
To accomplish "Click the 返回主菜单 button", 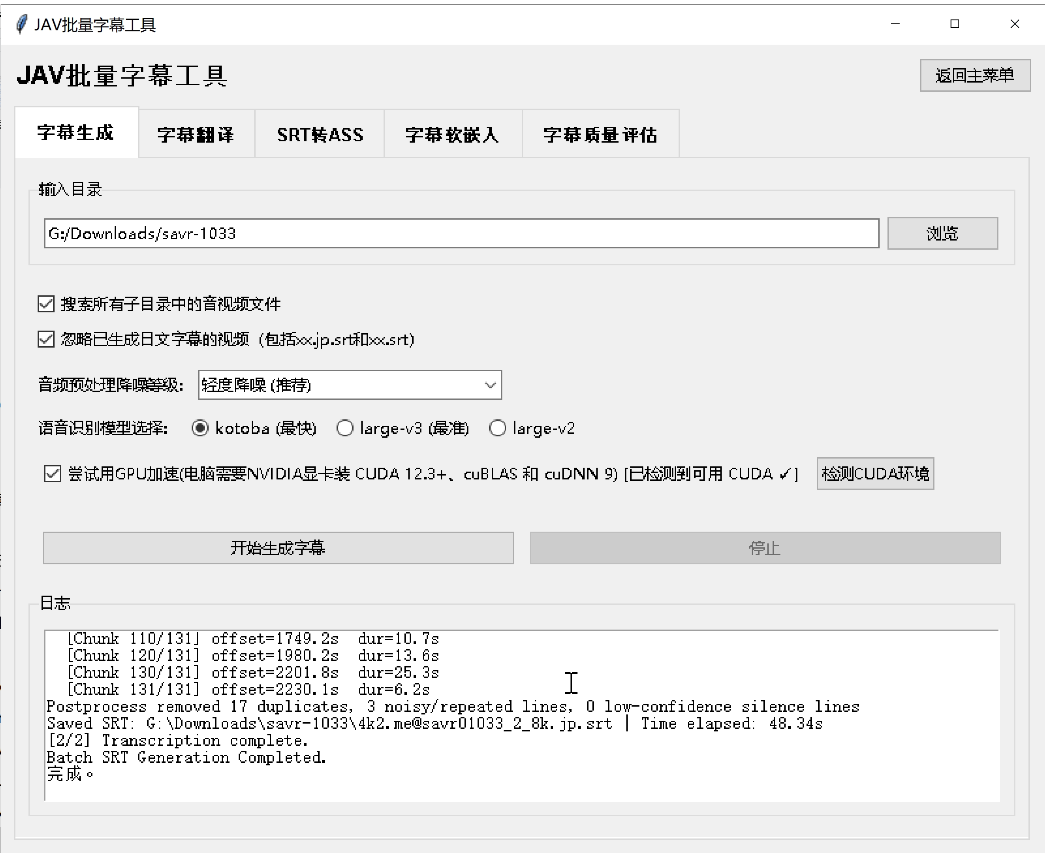I will [975, 75].
